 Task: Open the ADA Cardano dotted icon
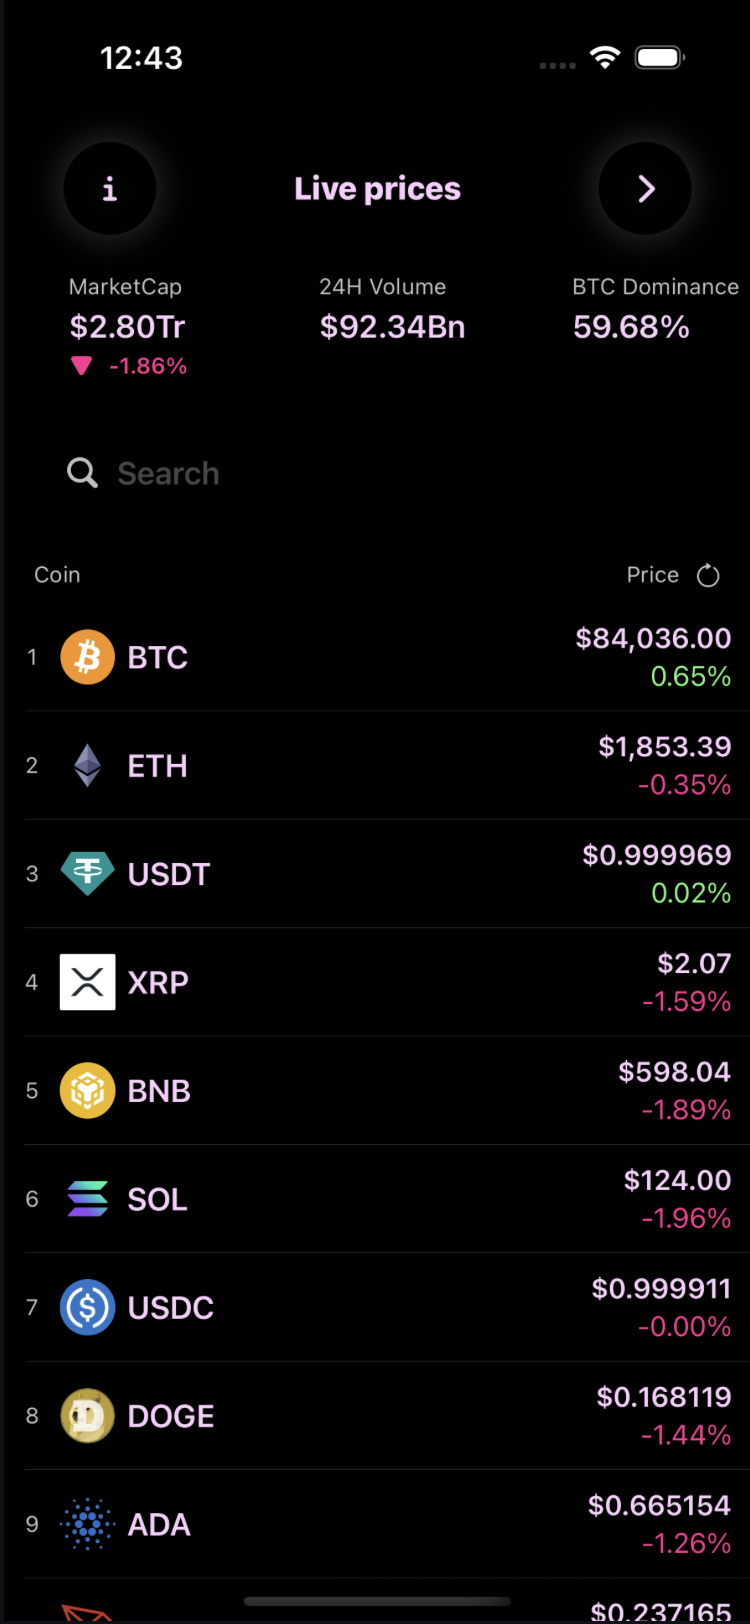click(x=88, y=1524)
